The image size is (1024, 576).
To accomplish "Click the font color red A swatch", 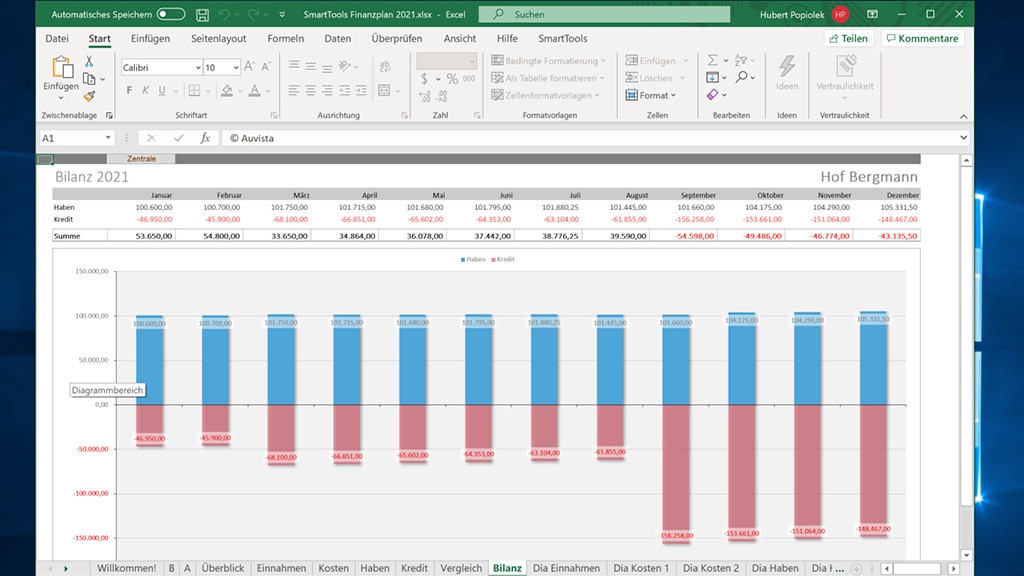I will (x=254, y=90).
